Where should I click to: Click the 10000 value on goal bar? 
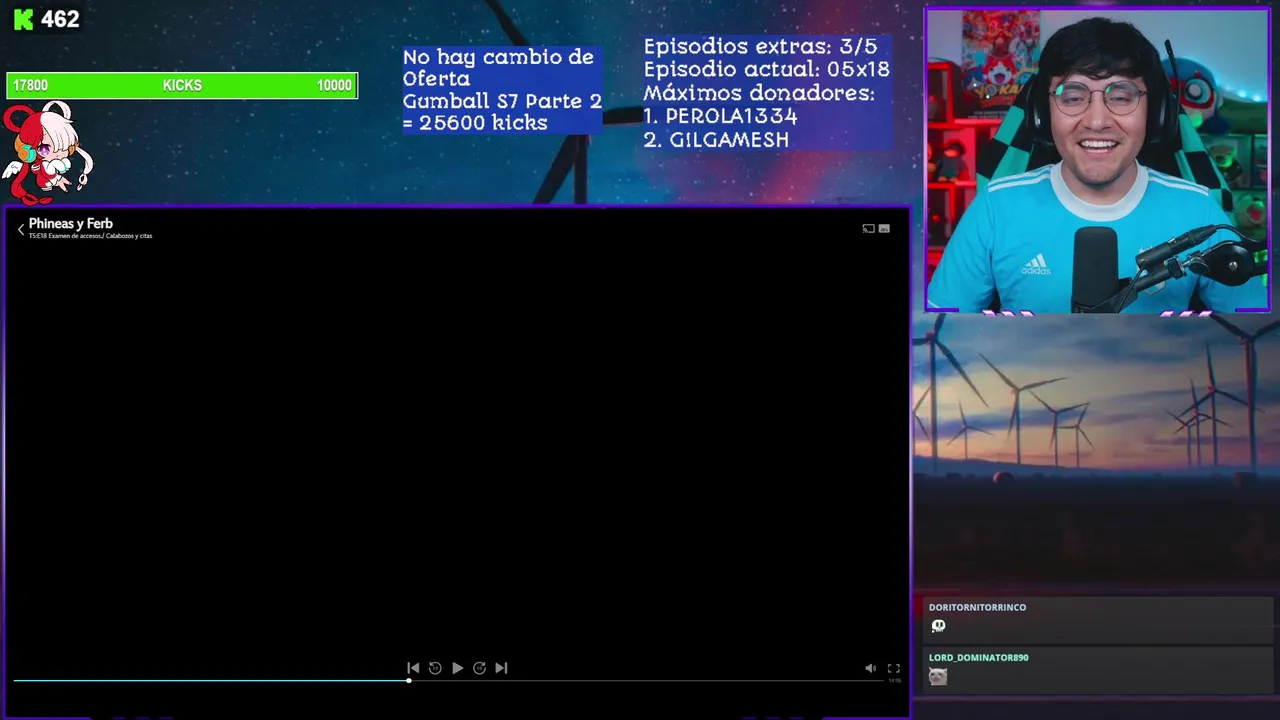click(x=334, y=85)
